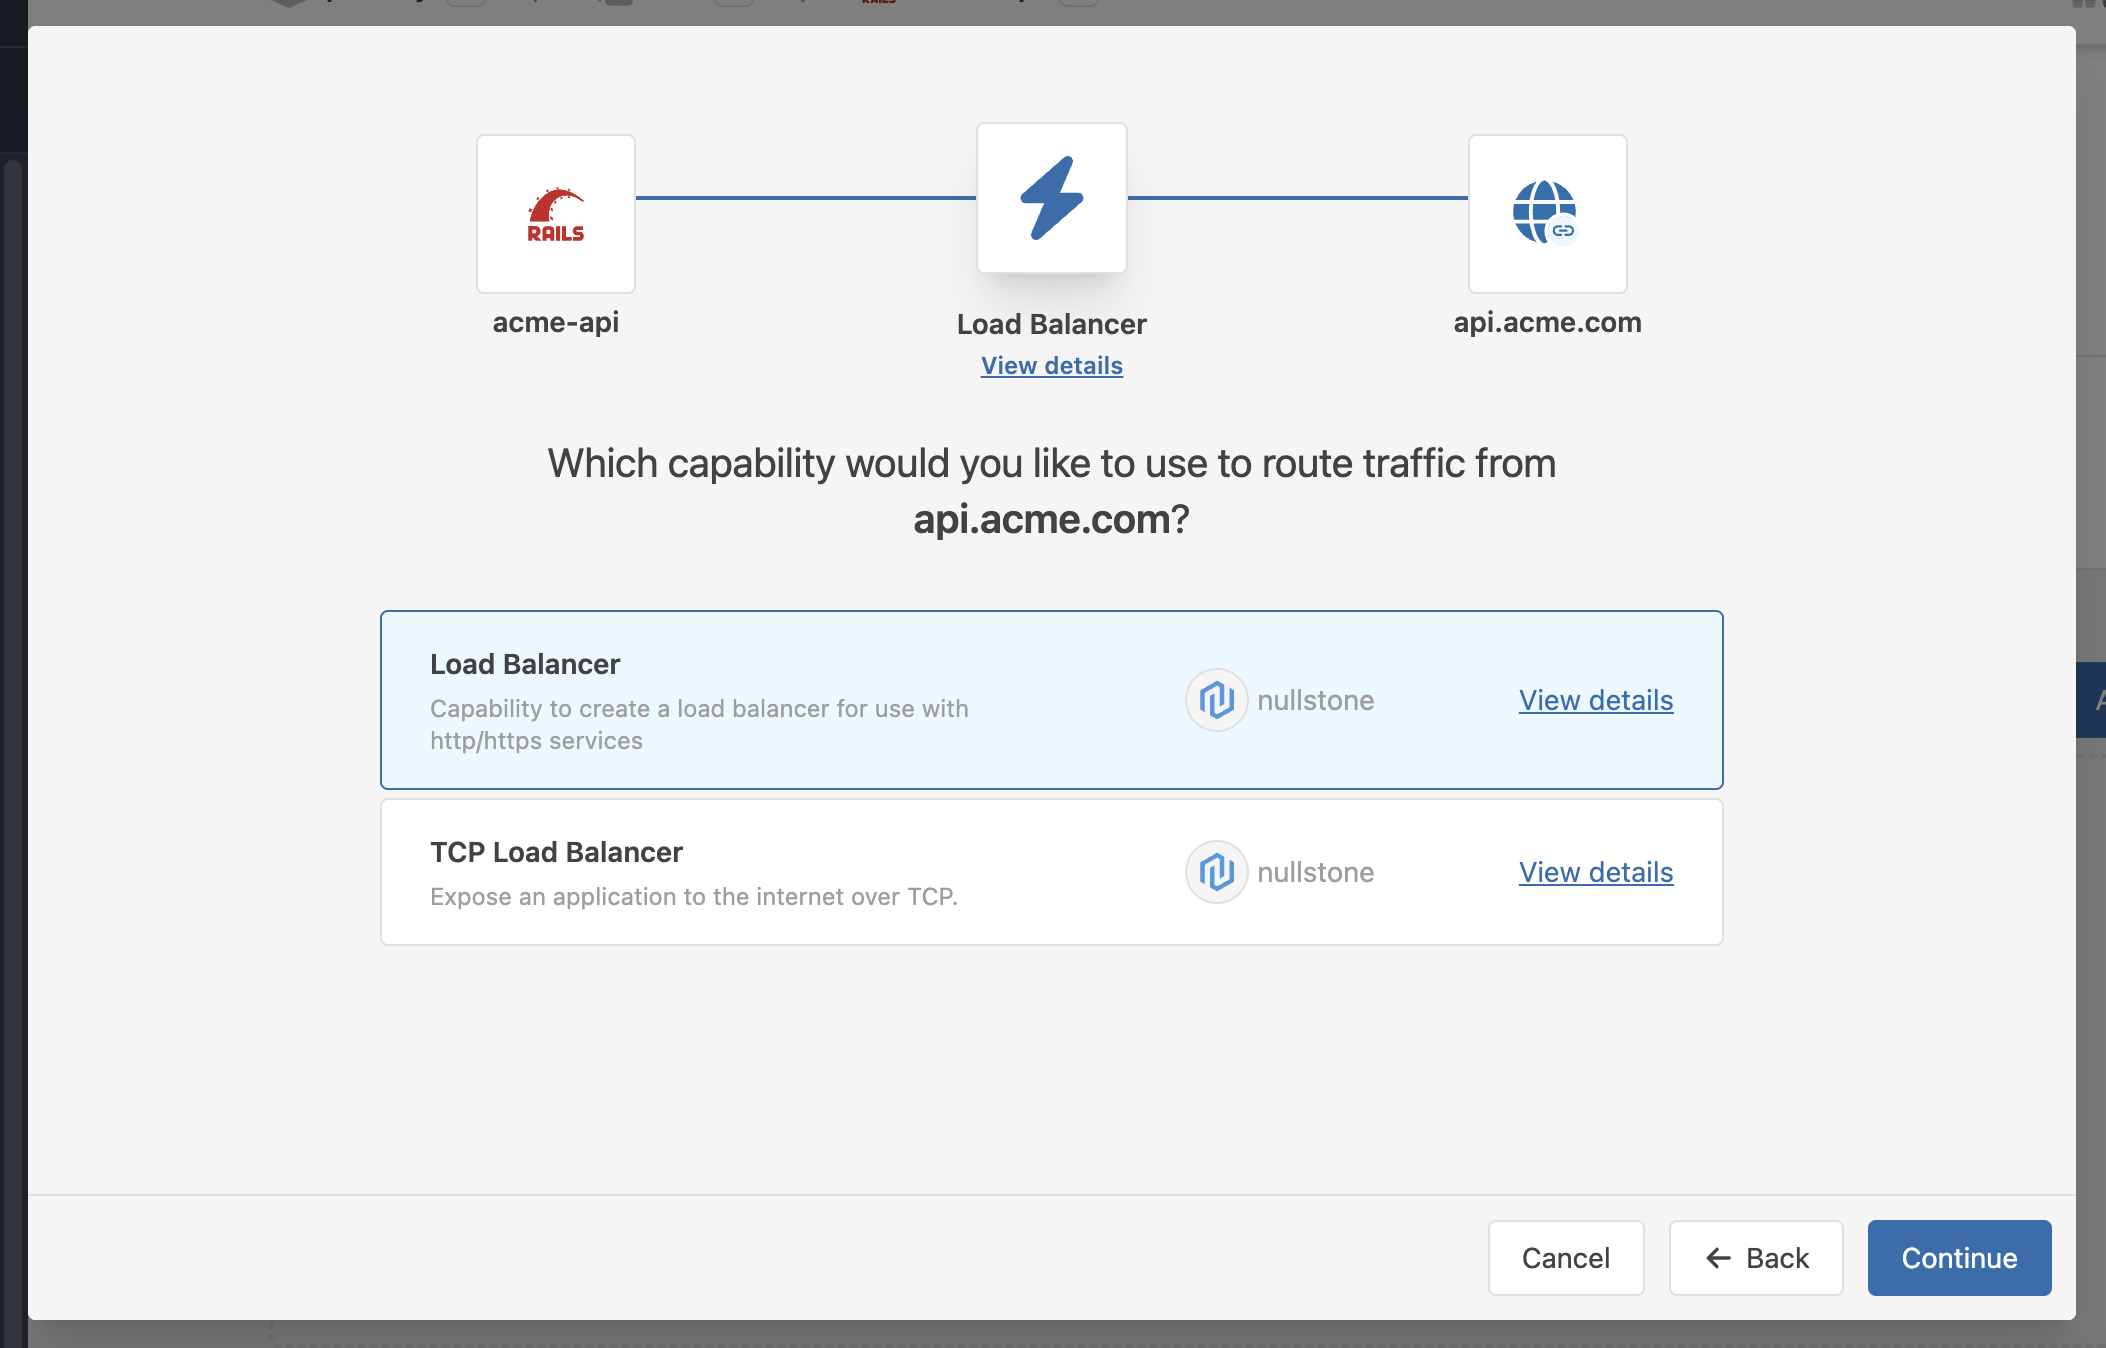This screenshot has width=2106, height=1348.
Task: Click the nullstone logo beside Load Balancer capability
Action: [1216, 700]
